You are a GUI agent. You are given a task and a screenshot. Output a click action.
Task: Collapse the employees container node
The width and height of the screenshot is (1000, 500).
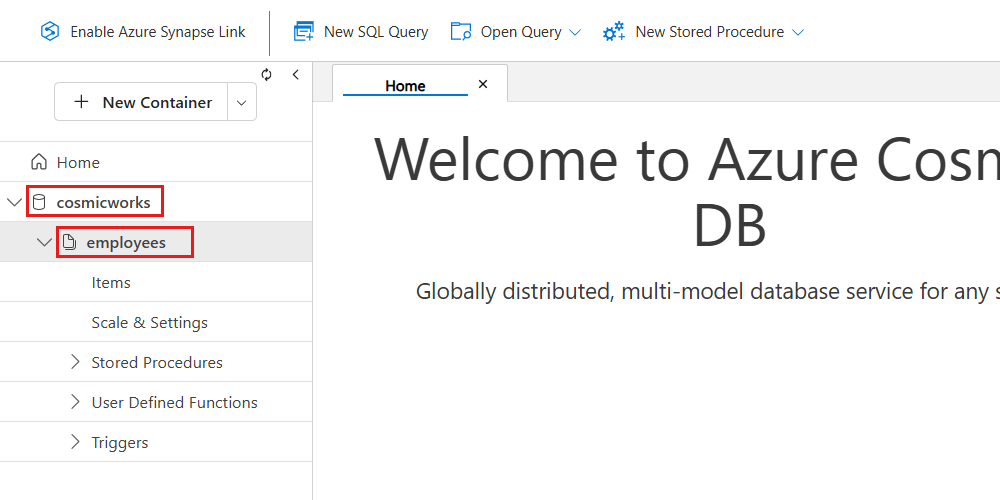pyautogui.click(x=44, y=242)
